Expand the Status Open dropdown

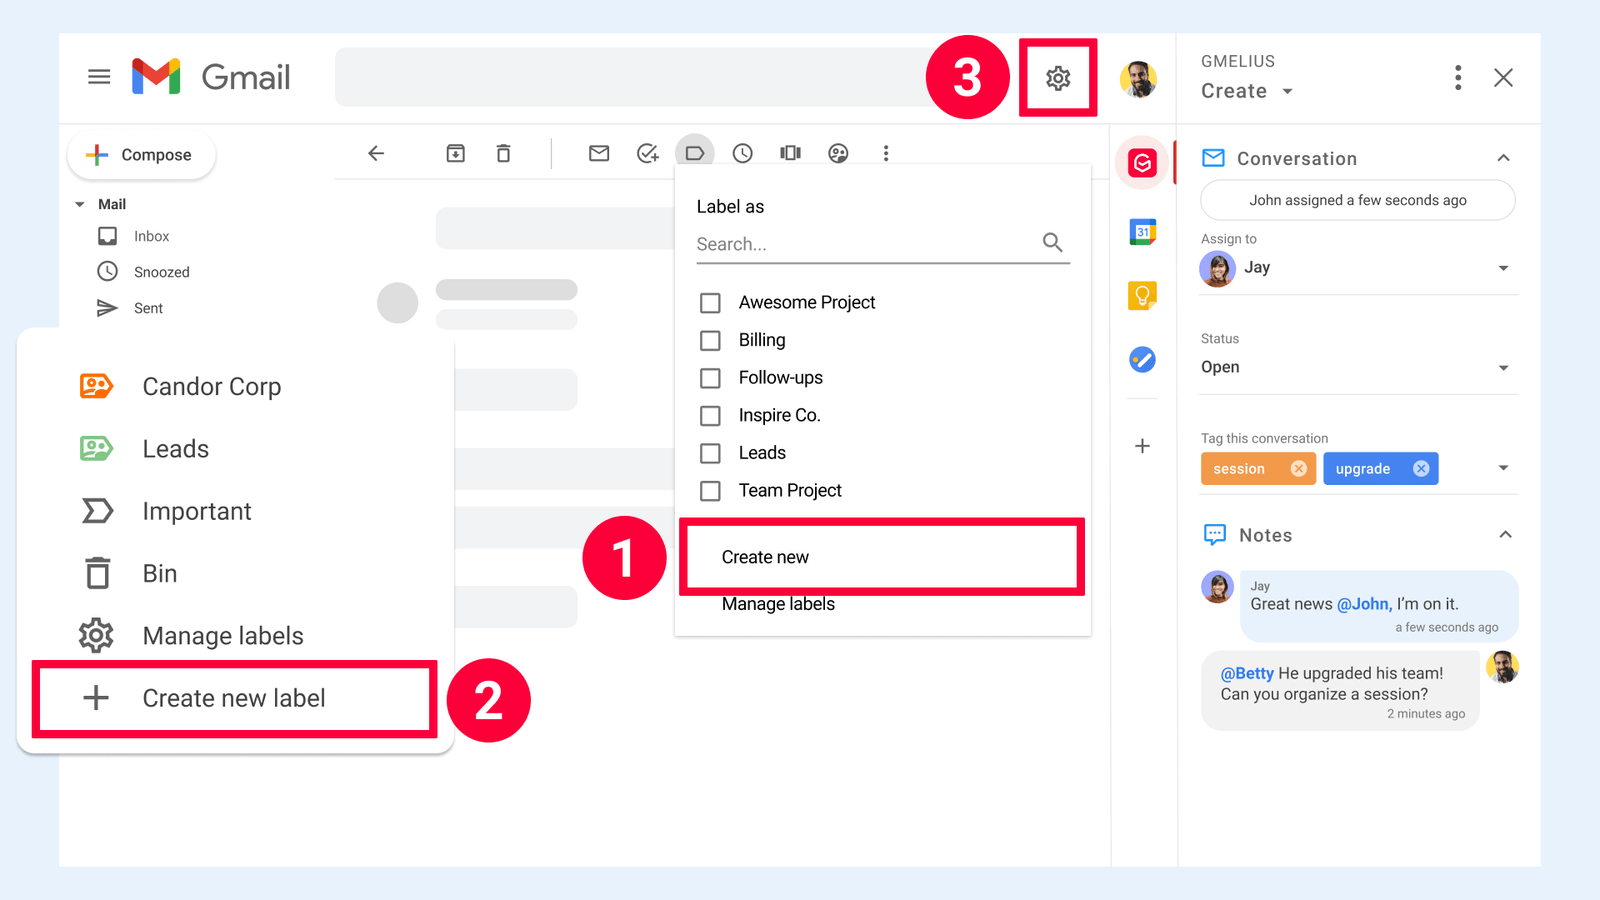pos(1502,368)
